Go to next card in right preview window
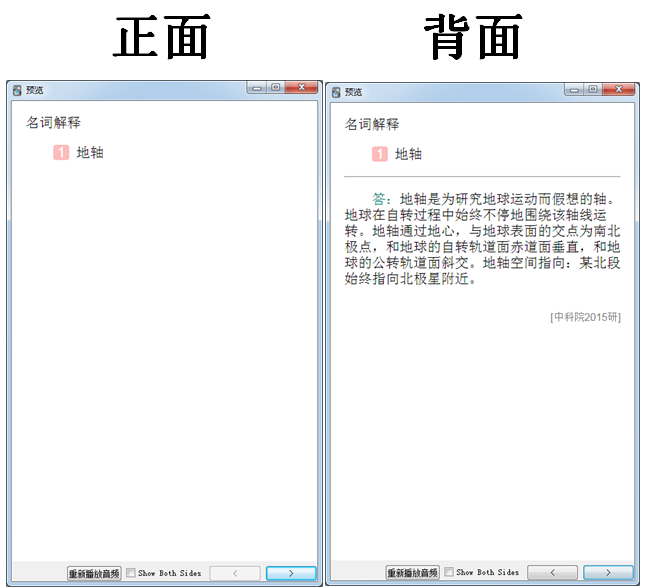Viewport: 646px width, 588px height. [x=608, y=572]
